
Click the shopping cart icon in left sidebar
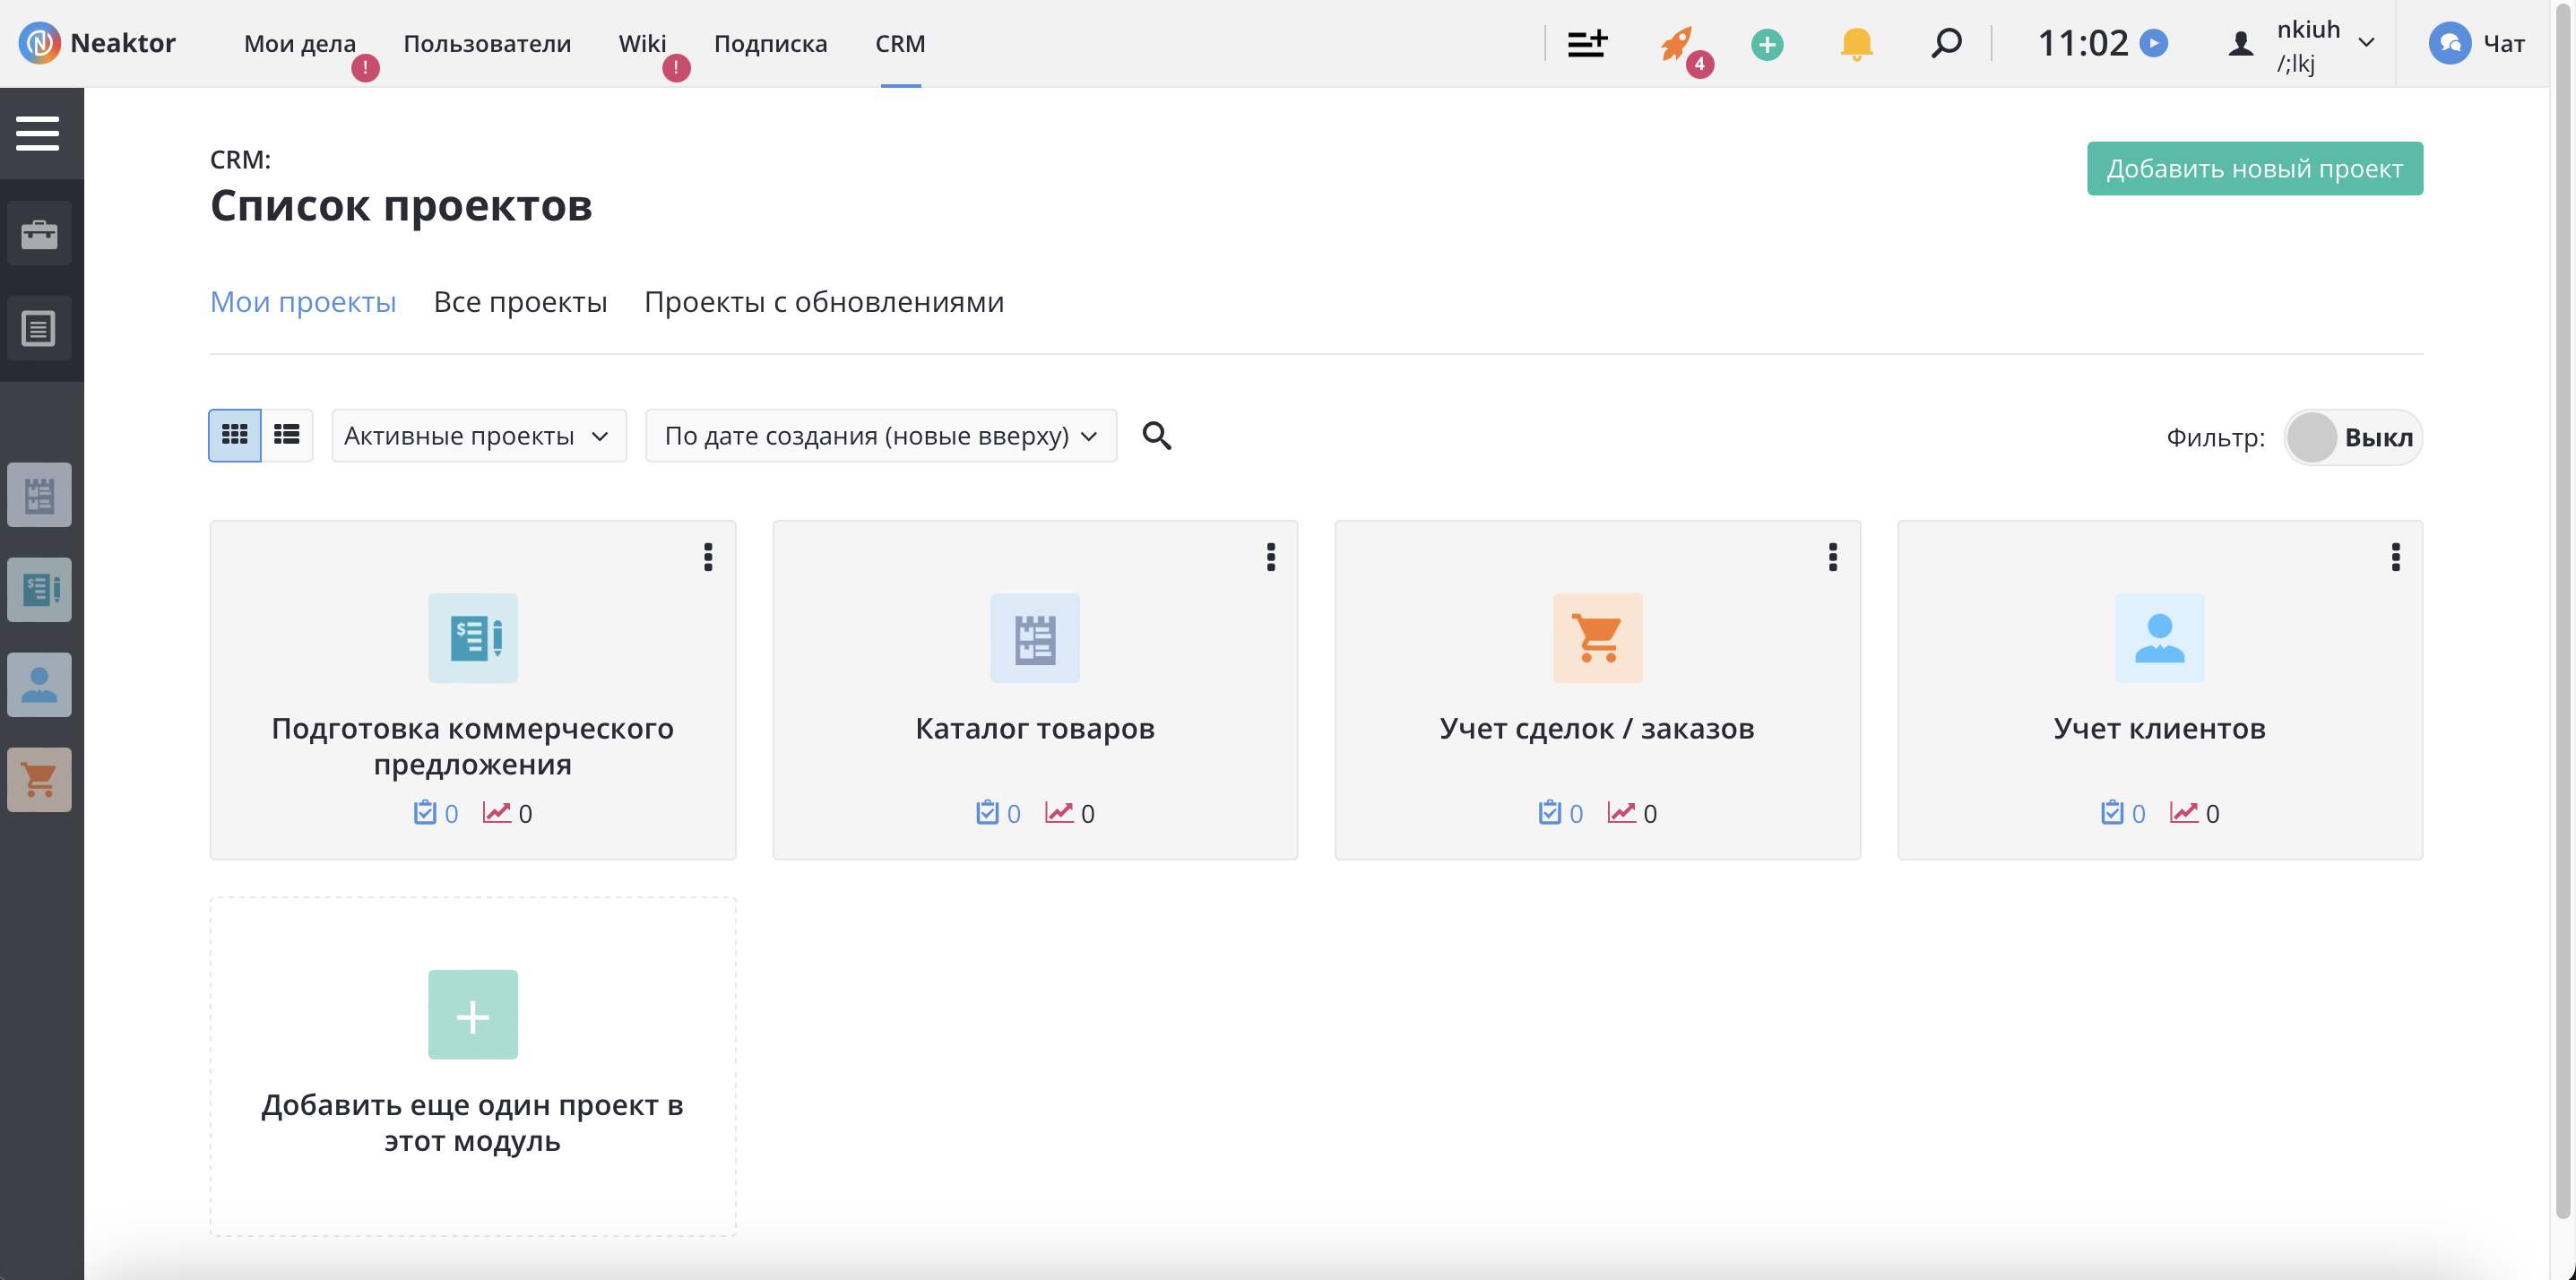[x=39, y=779]
